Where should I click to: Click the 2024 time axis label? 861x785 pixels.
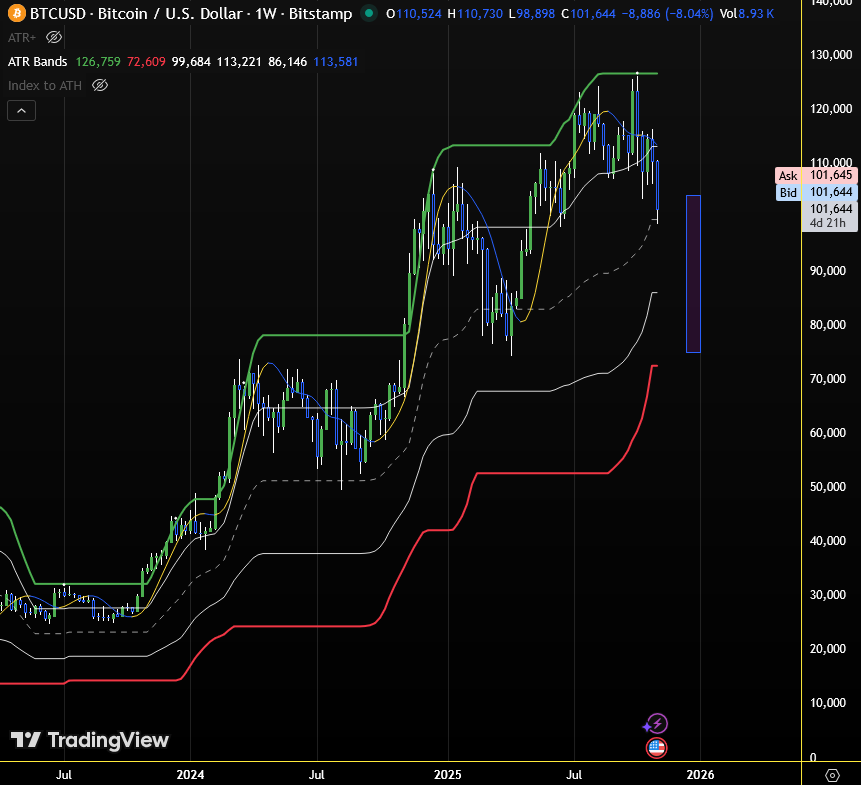point(190,775)
